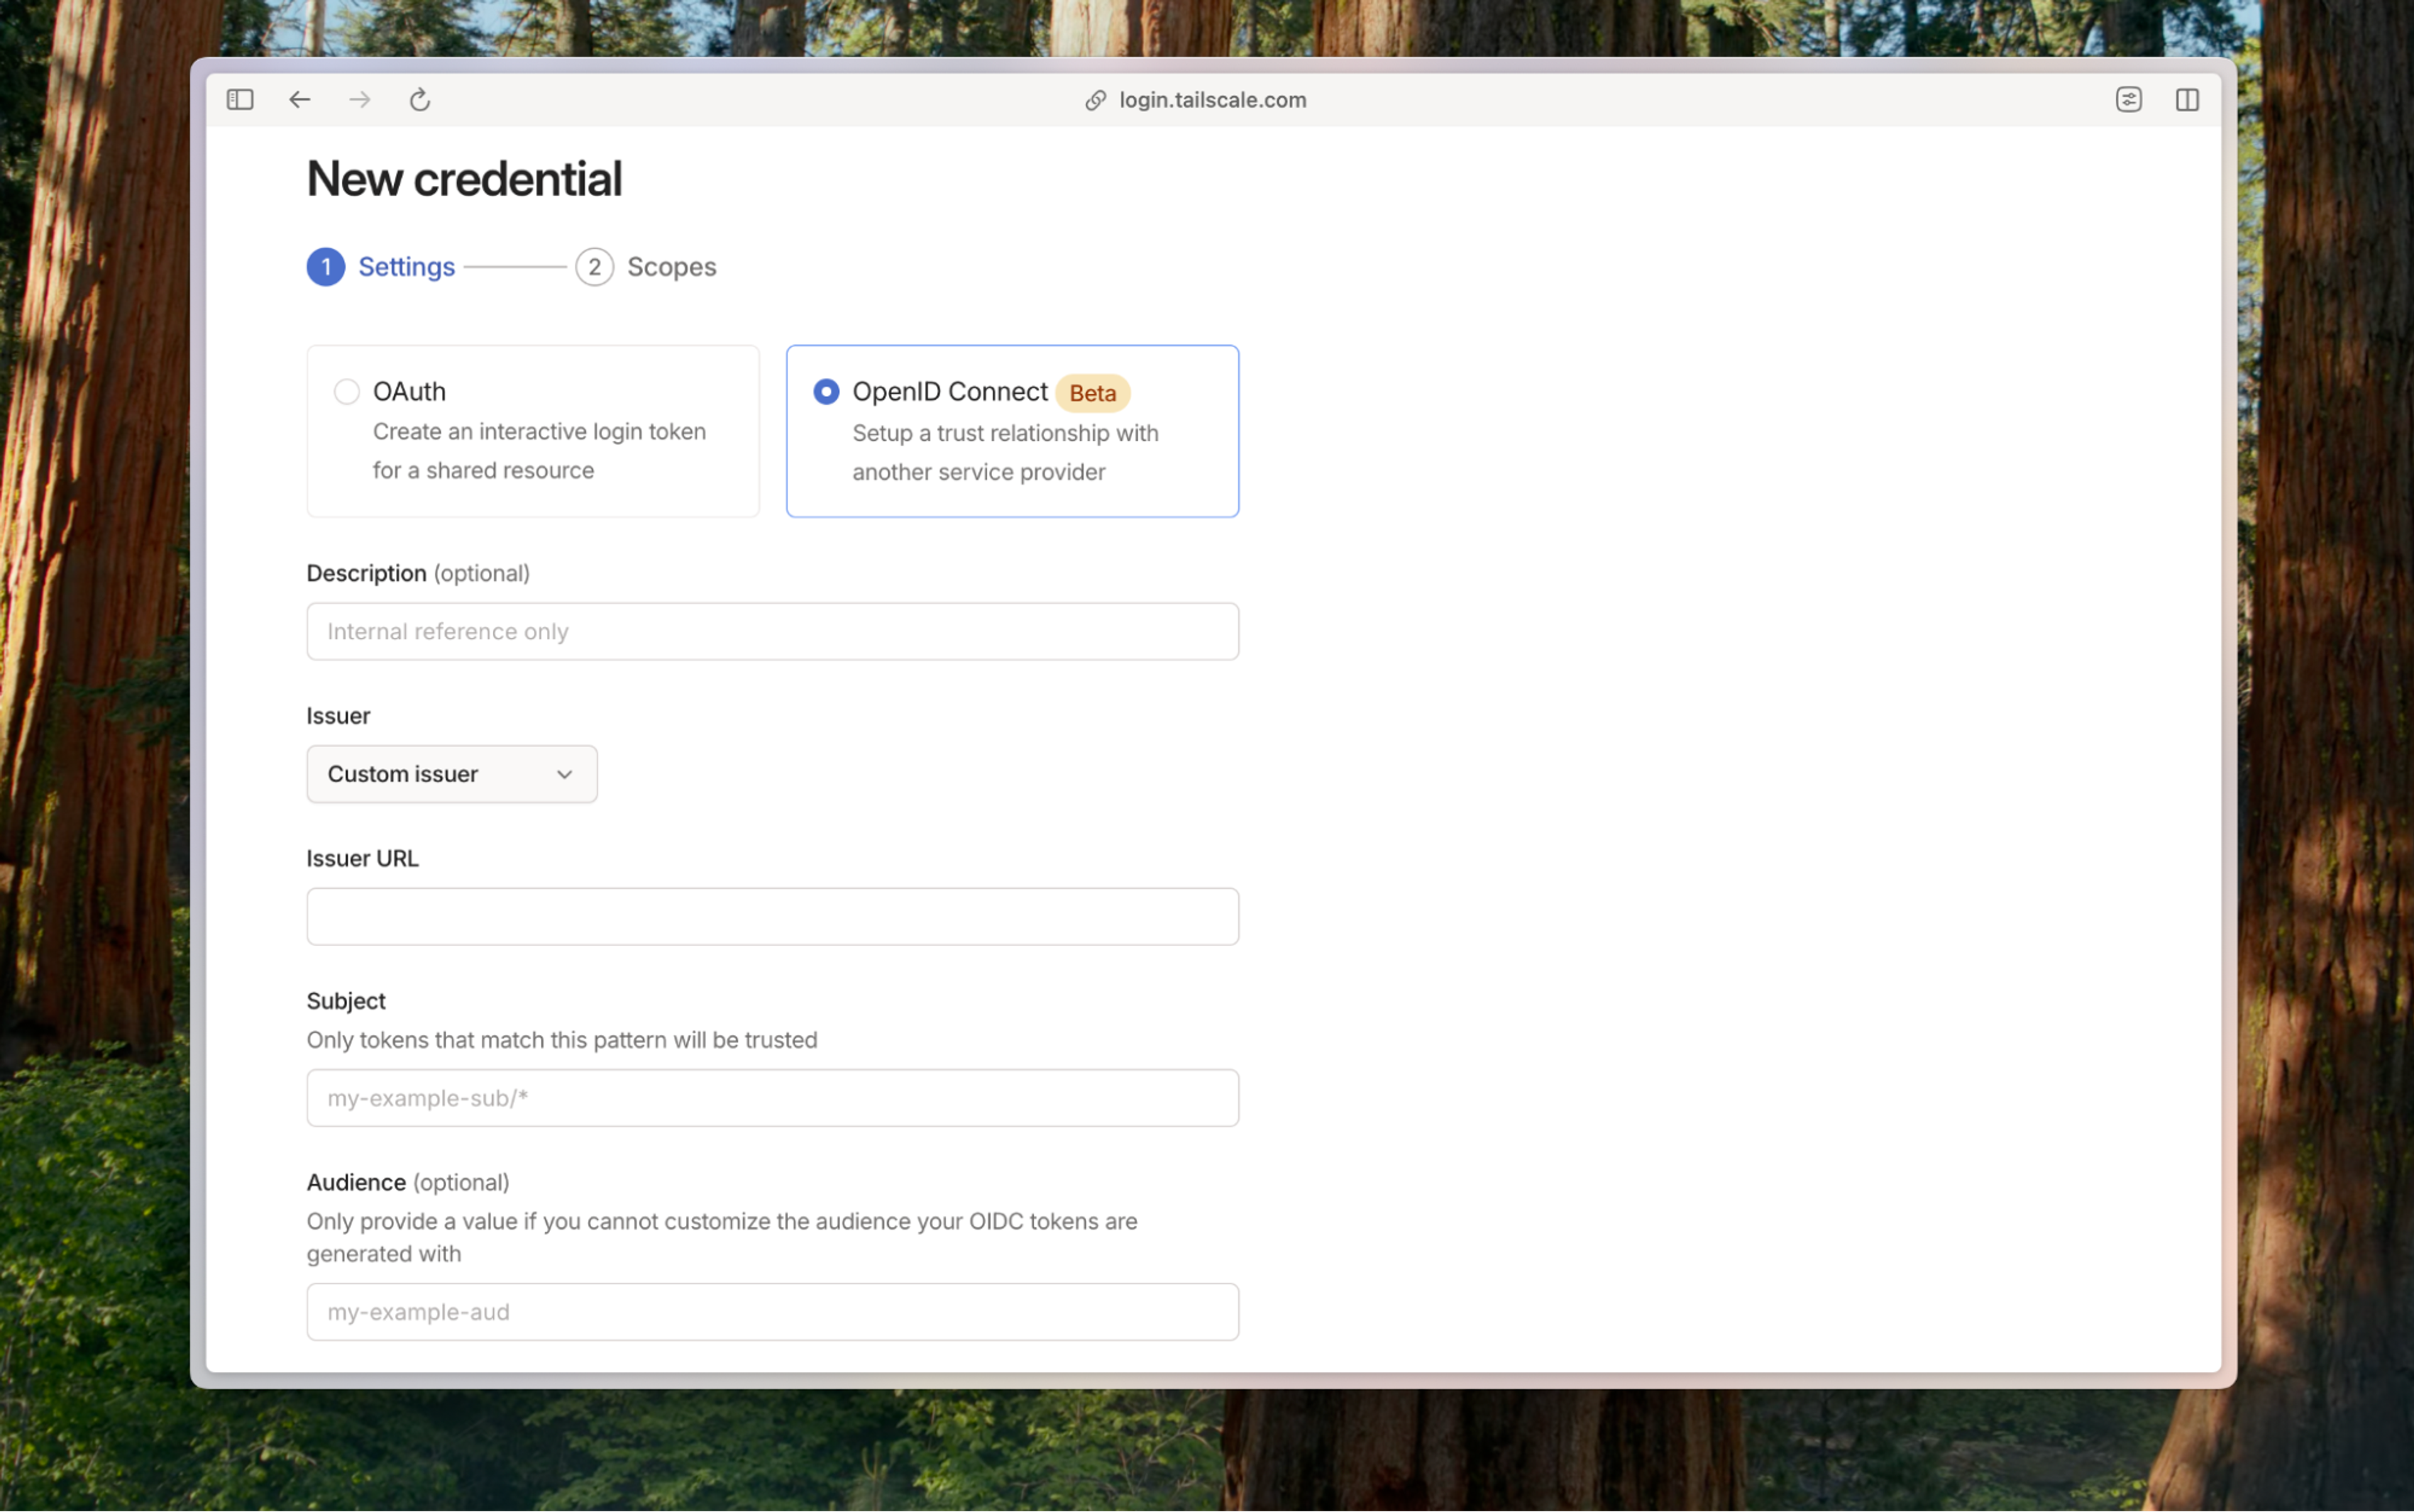The width and height of the screenshot is (2414, 1512).
Task: Click the Beta badge on OpenID Connect
Action: pyautogui.click(x=1092, y=392)
